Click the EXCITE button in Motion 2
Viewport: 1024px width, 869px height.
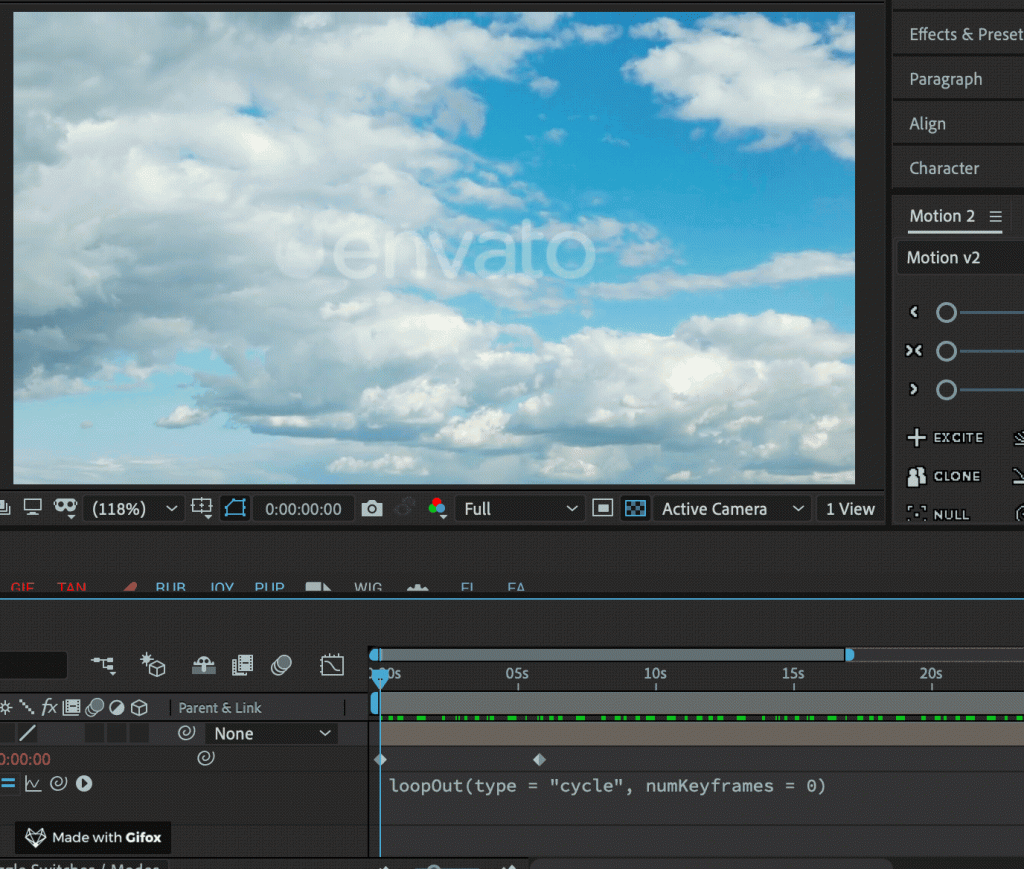tap(945, 438)
